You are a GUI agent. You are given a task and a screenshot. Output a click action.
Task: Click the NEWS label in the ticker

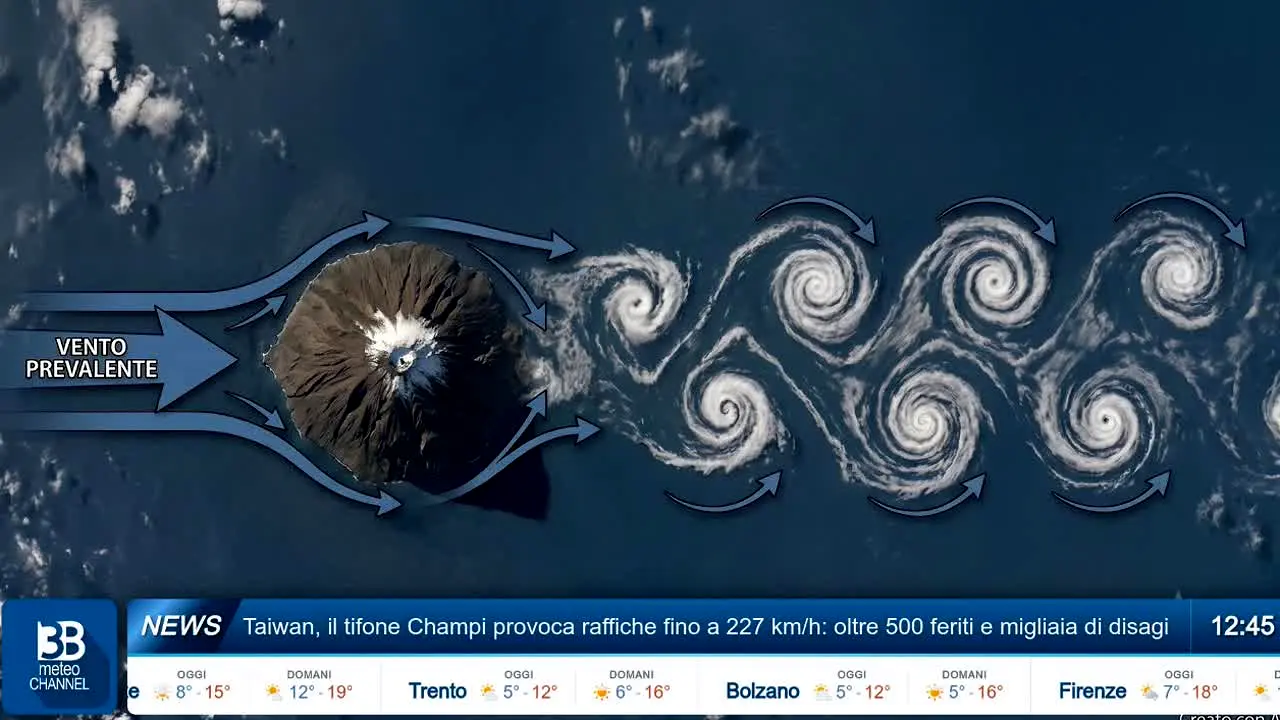tap(181, 626)
